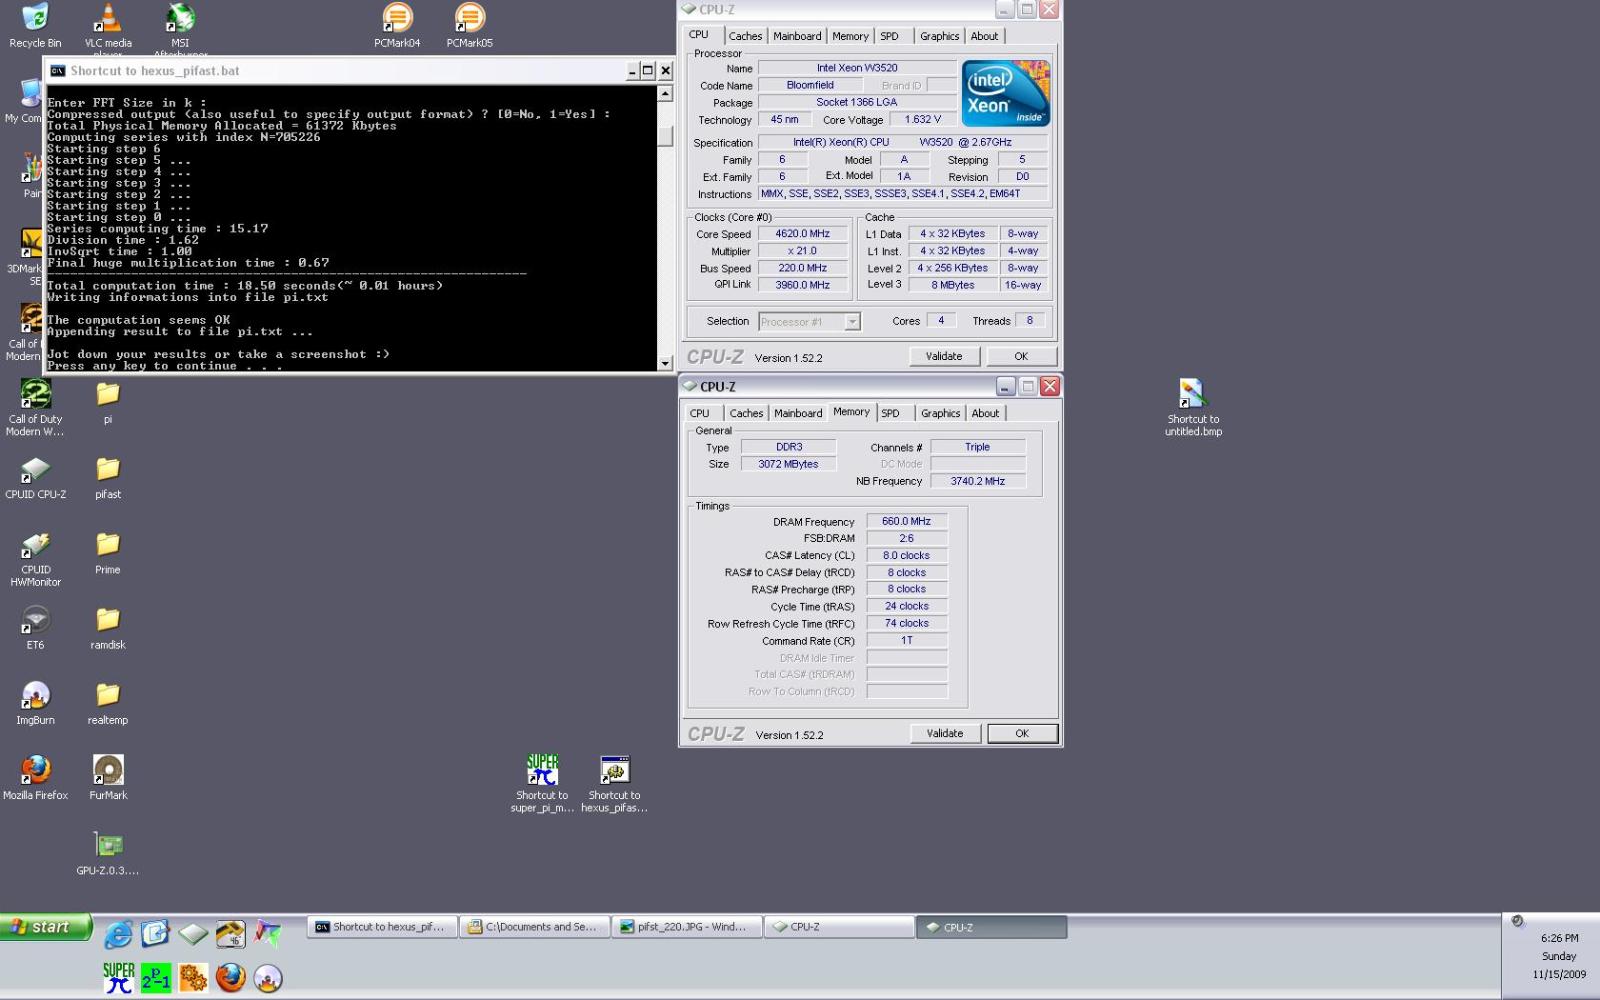Open the pifast folder on desktop
Viewport: 1600px width, 1000px height.
108,477
